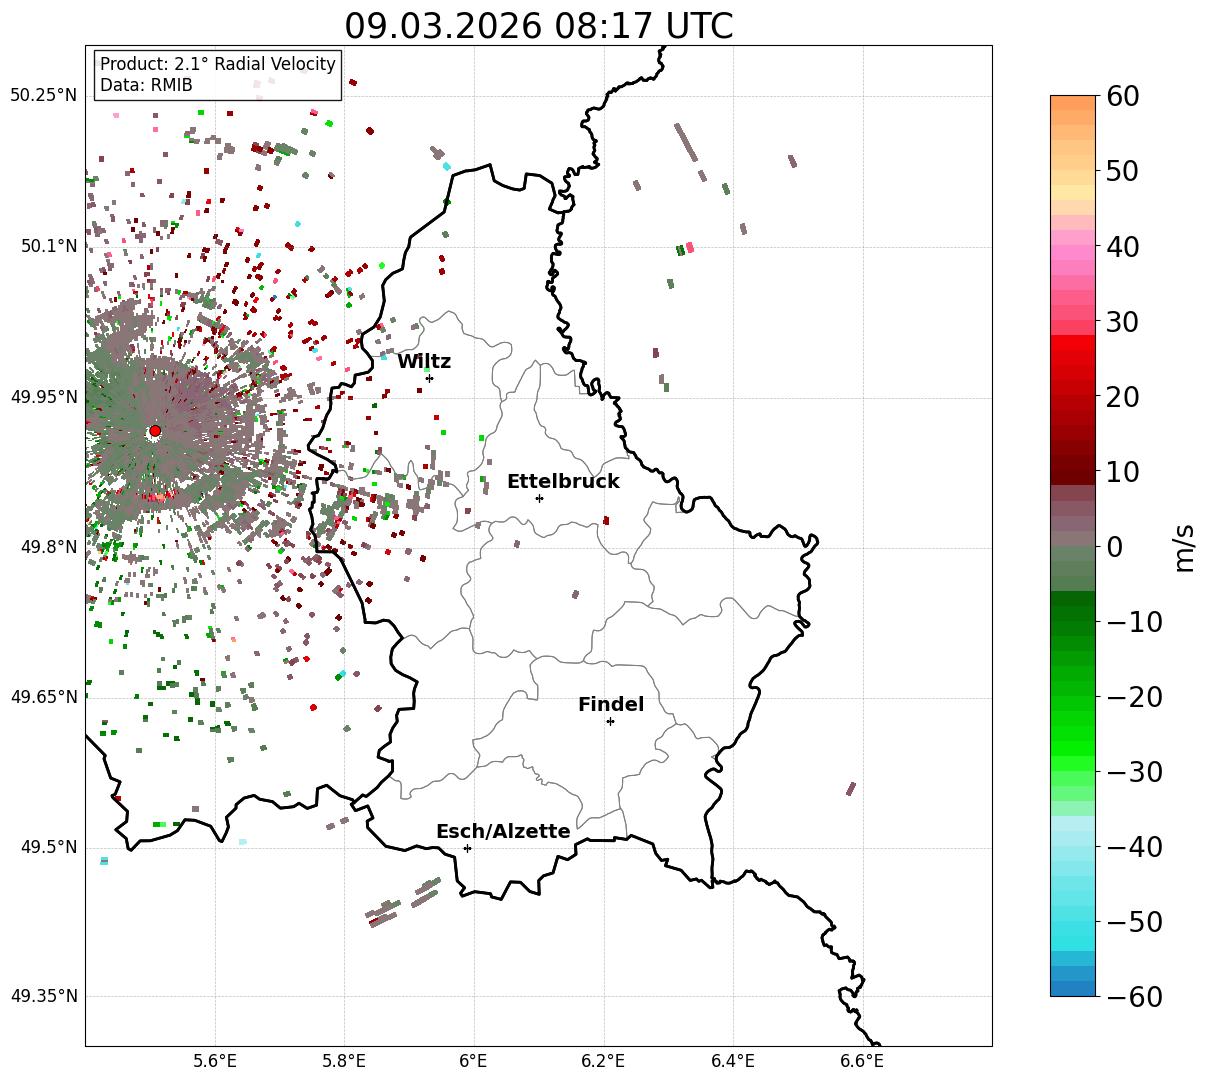Click the 49.5°N latitude label
This screenshot has height=1081, width=1207.
[48, 847]
